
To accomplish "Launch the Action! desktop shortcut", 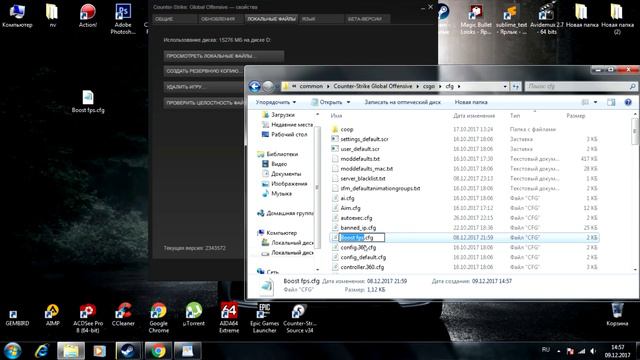I will point(87,16).
